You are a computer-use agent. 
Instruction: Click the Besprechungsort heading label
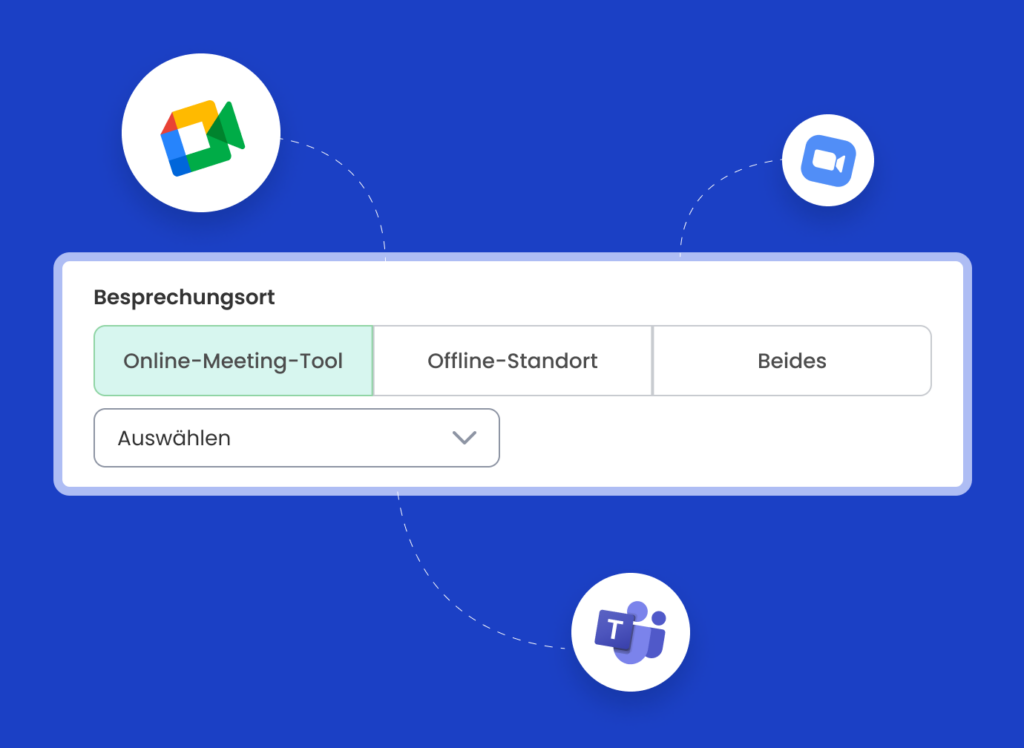(x=184, y=298)
